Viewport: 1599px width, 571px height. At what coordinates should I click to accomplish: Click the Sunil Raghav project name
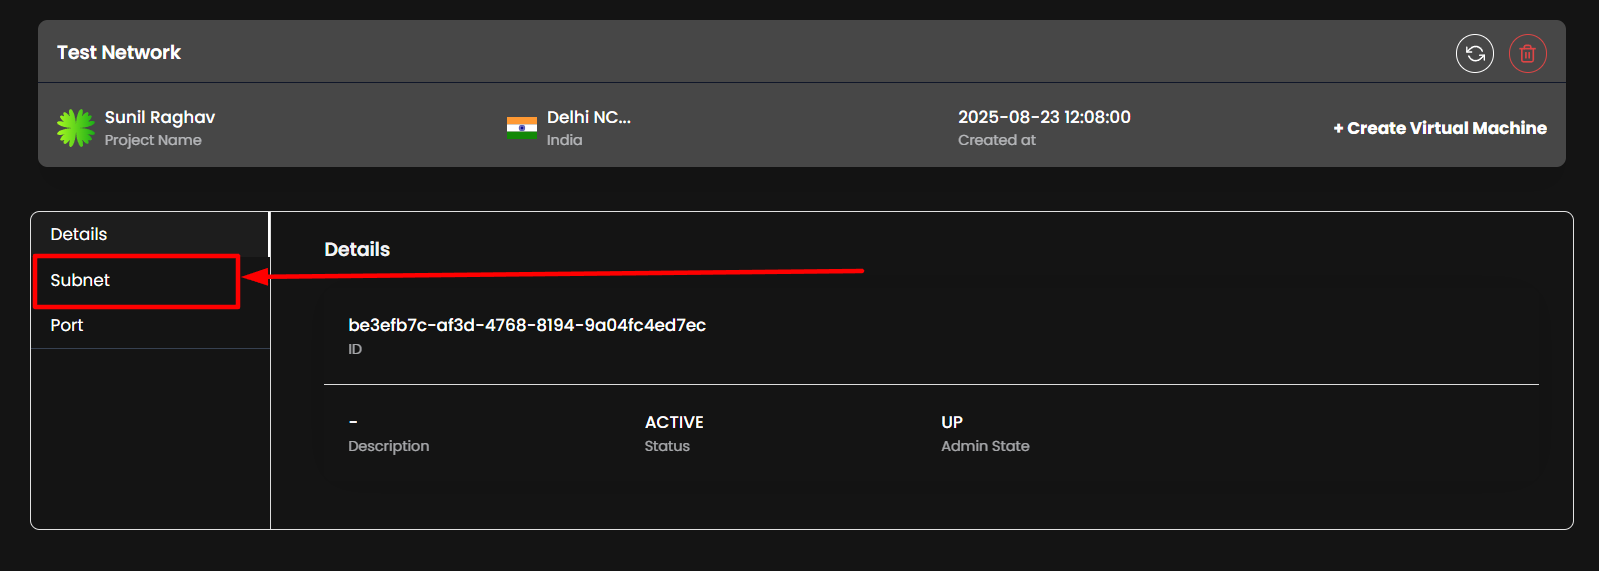click(x=160, y=117)
